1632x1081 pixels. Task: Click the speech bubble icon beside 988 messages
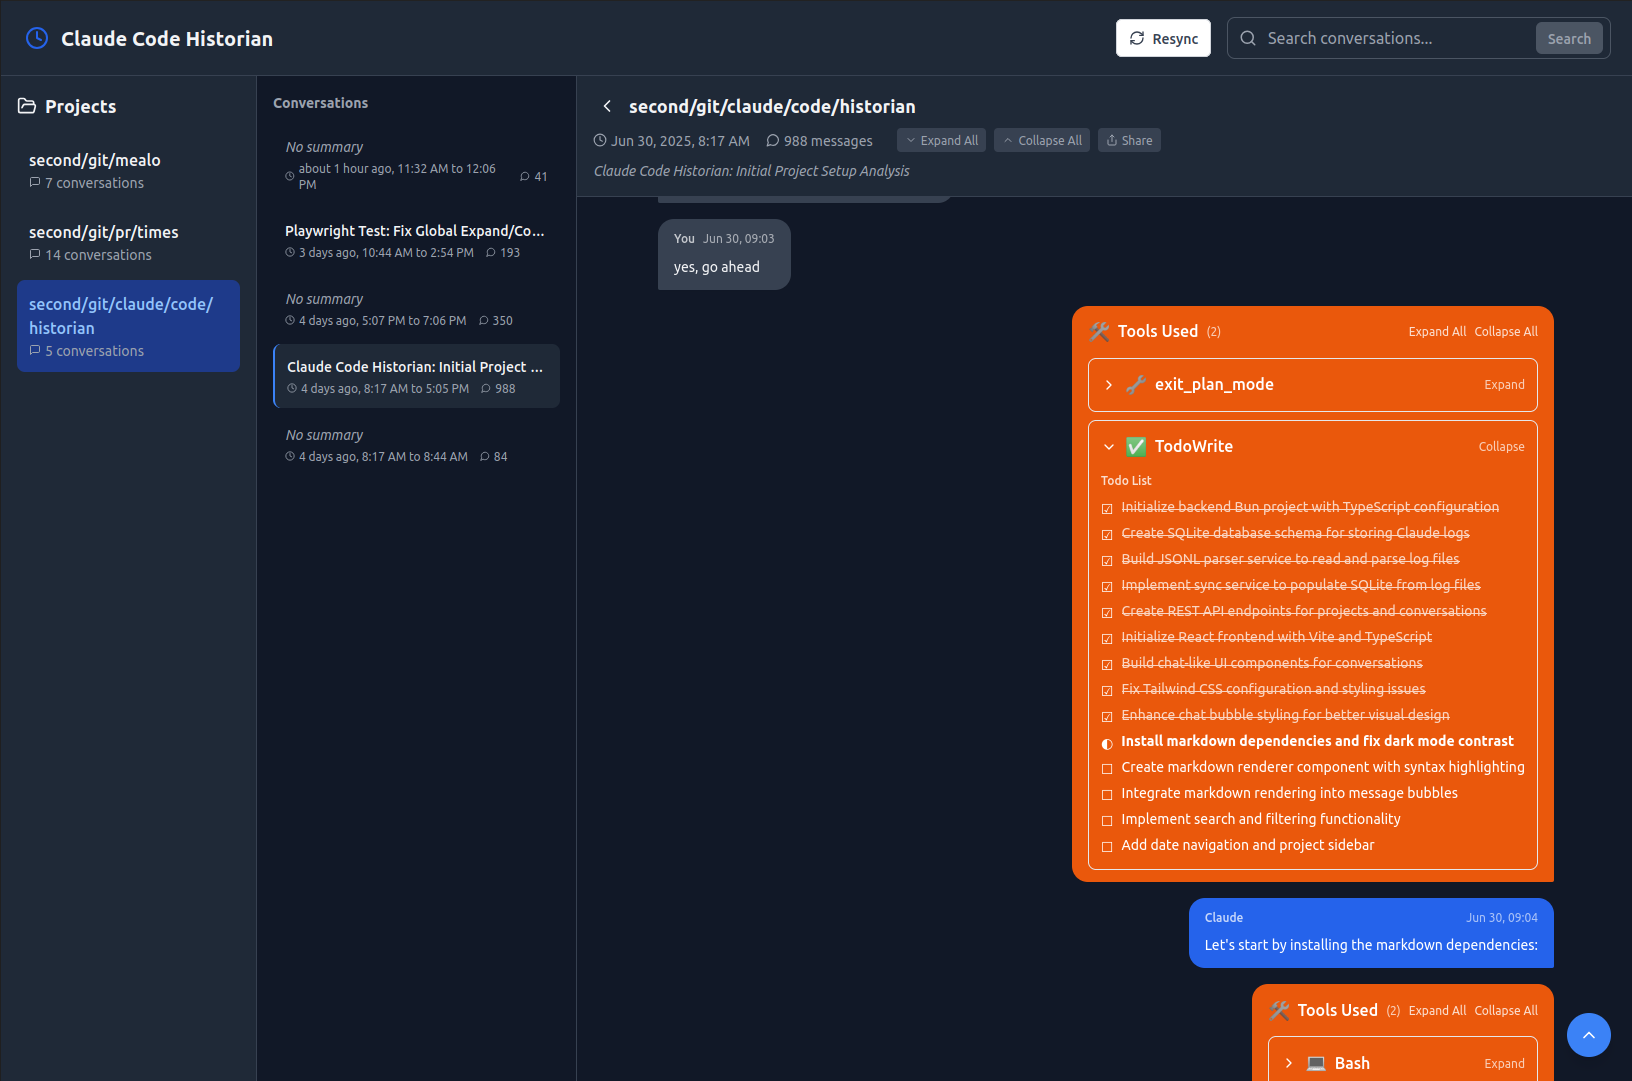point(772,141)
